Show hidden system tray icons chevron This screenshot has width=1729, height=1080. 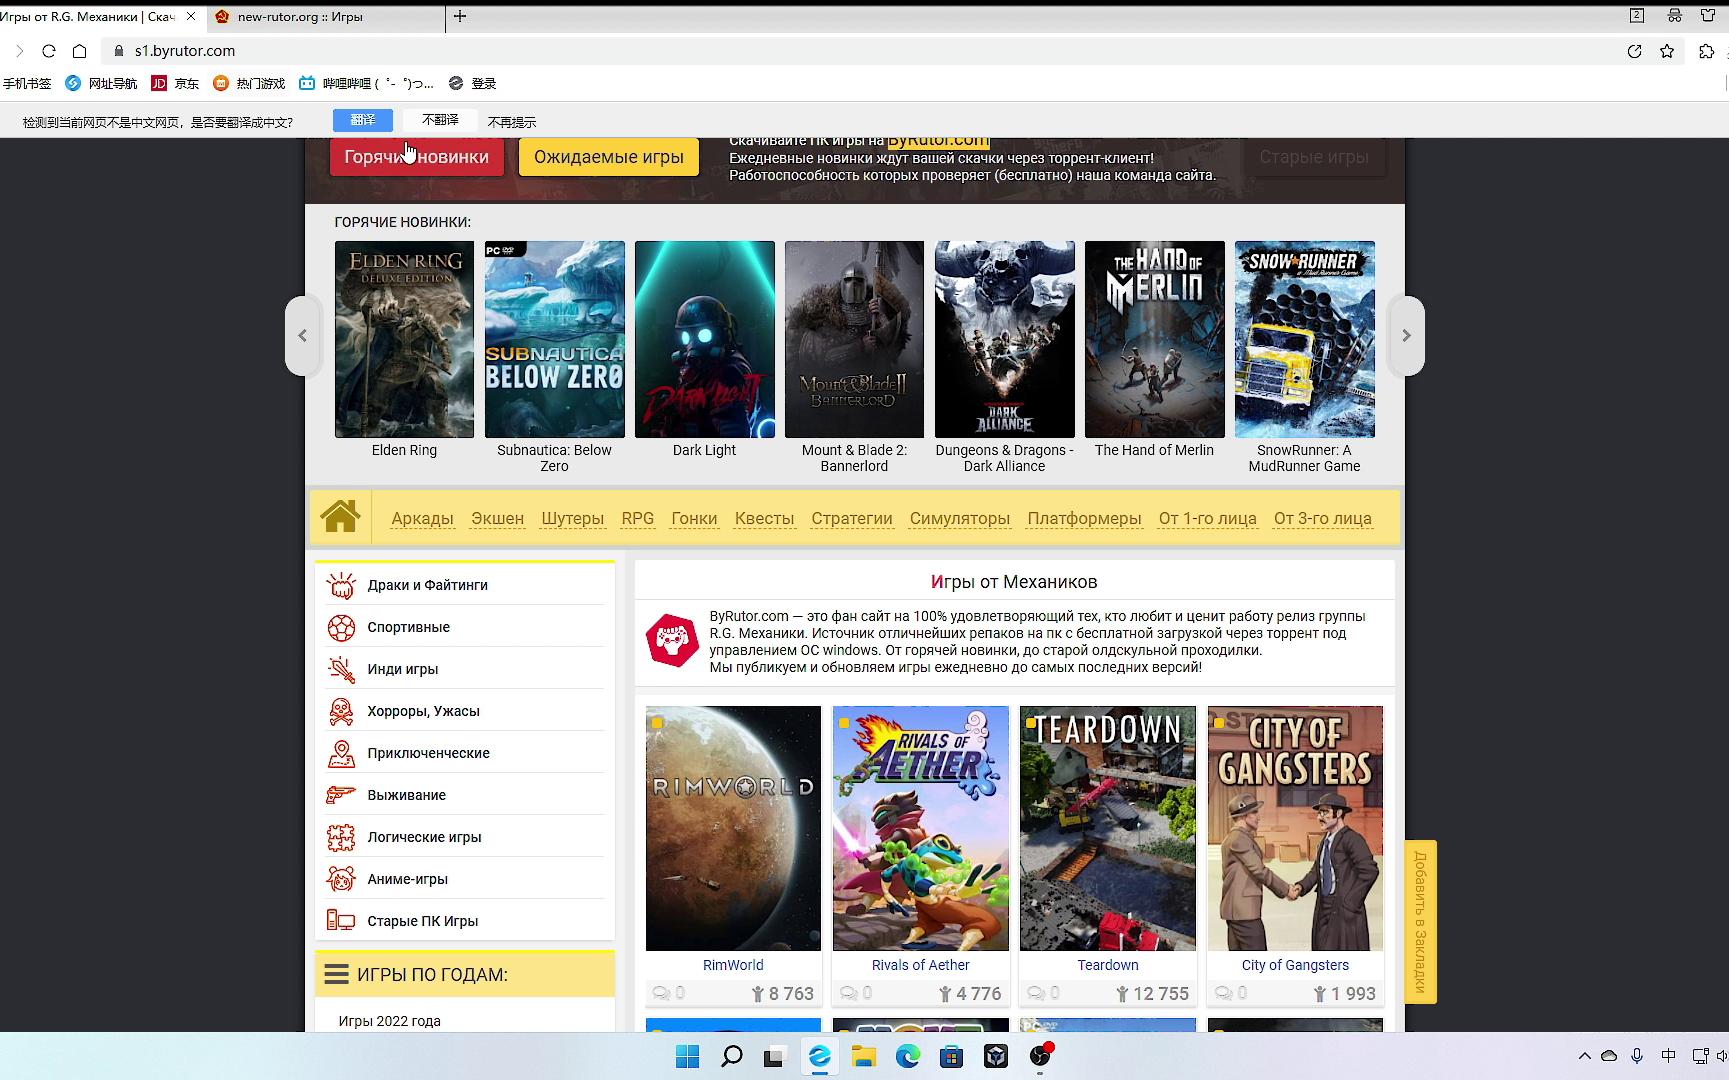[1584, 1056]
